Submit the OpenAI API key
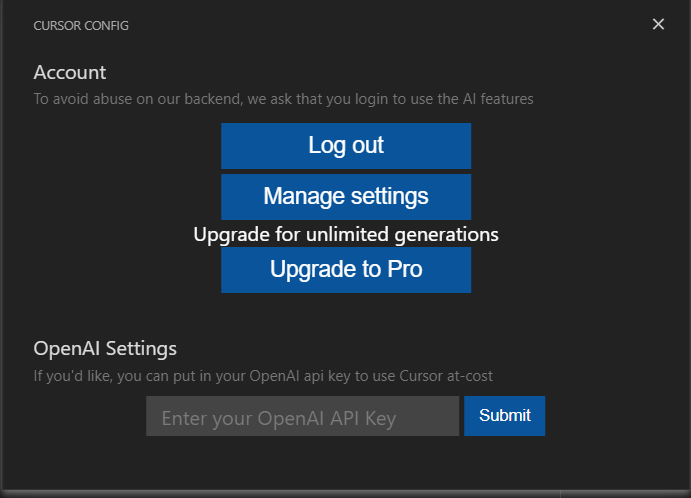691x498 pixels. tap(504, 416)
